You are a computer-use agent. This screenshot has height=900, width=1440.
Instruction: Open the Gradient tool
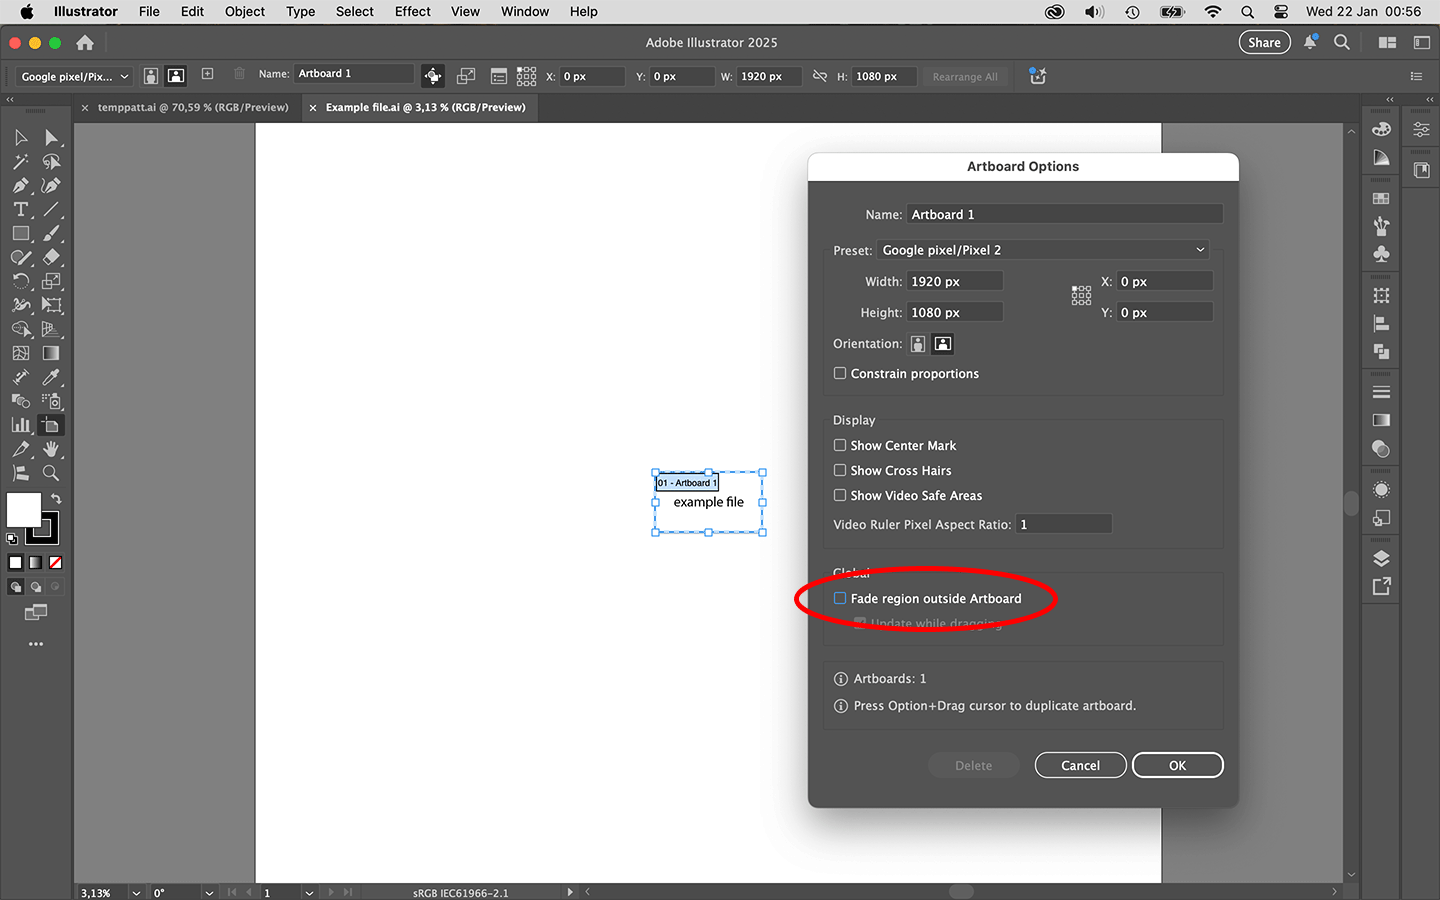coord(52,353)
